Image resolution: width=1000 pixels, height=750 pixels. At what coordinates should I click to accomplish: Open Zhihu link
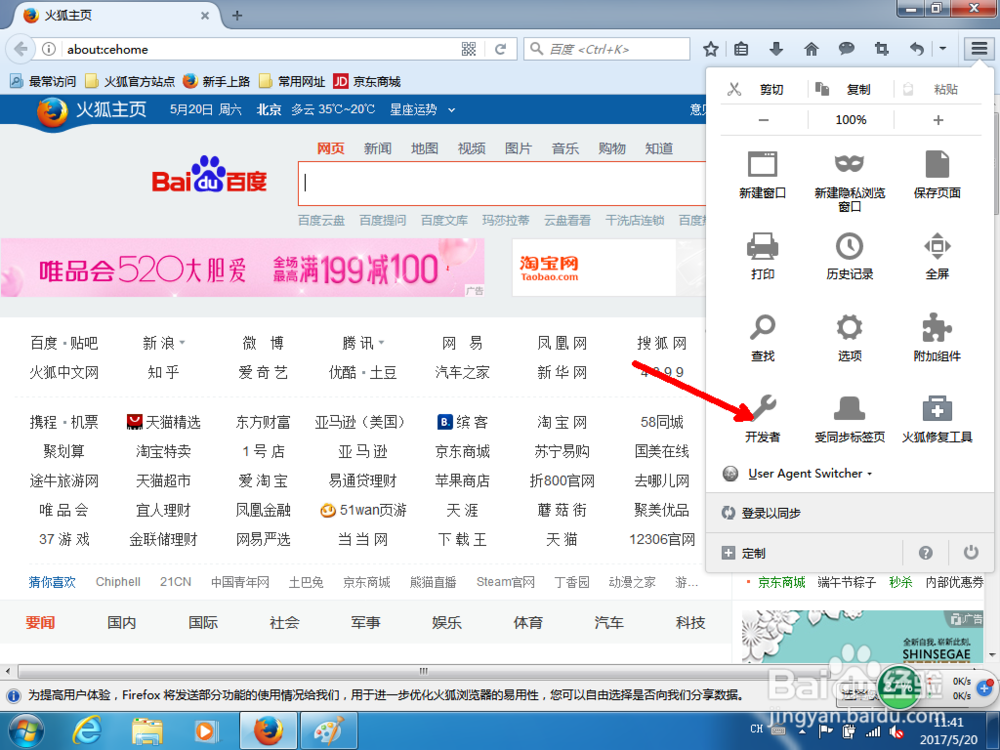[x=163, y=372]
